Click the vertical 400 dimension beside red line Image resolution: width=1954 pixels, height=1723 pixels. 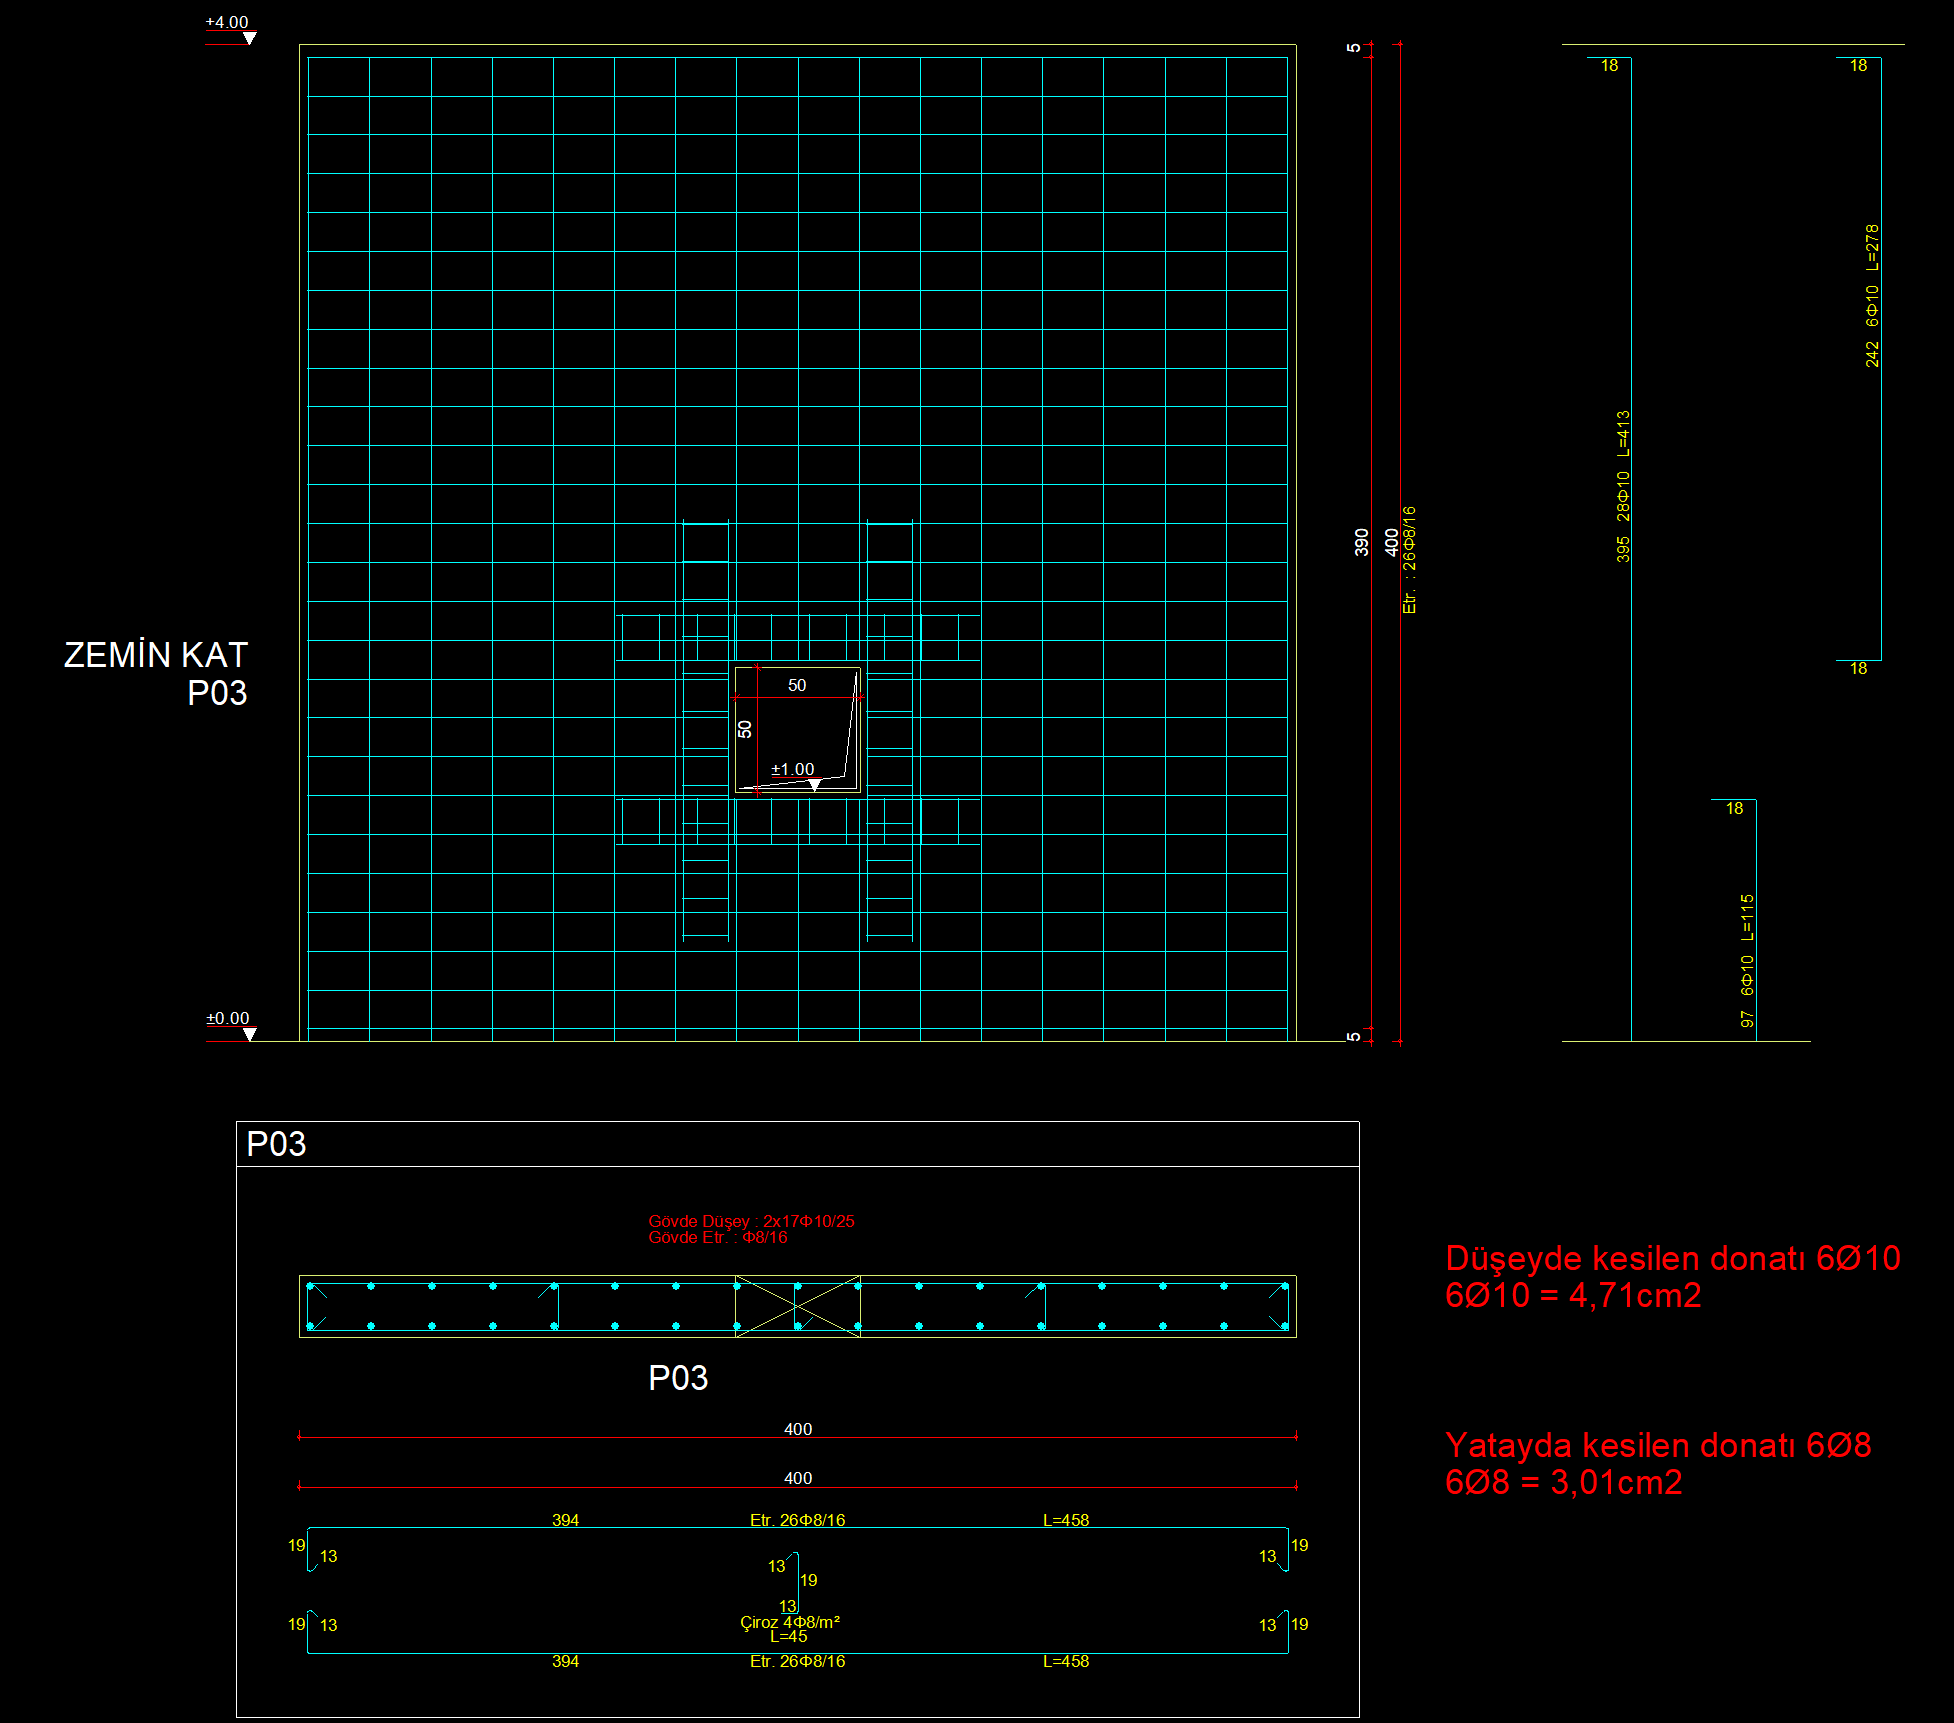(1391, 542)
